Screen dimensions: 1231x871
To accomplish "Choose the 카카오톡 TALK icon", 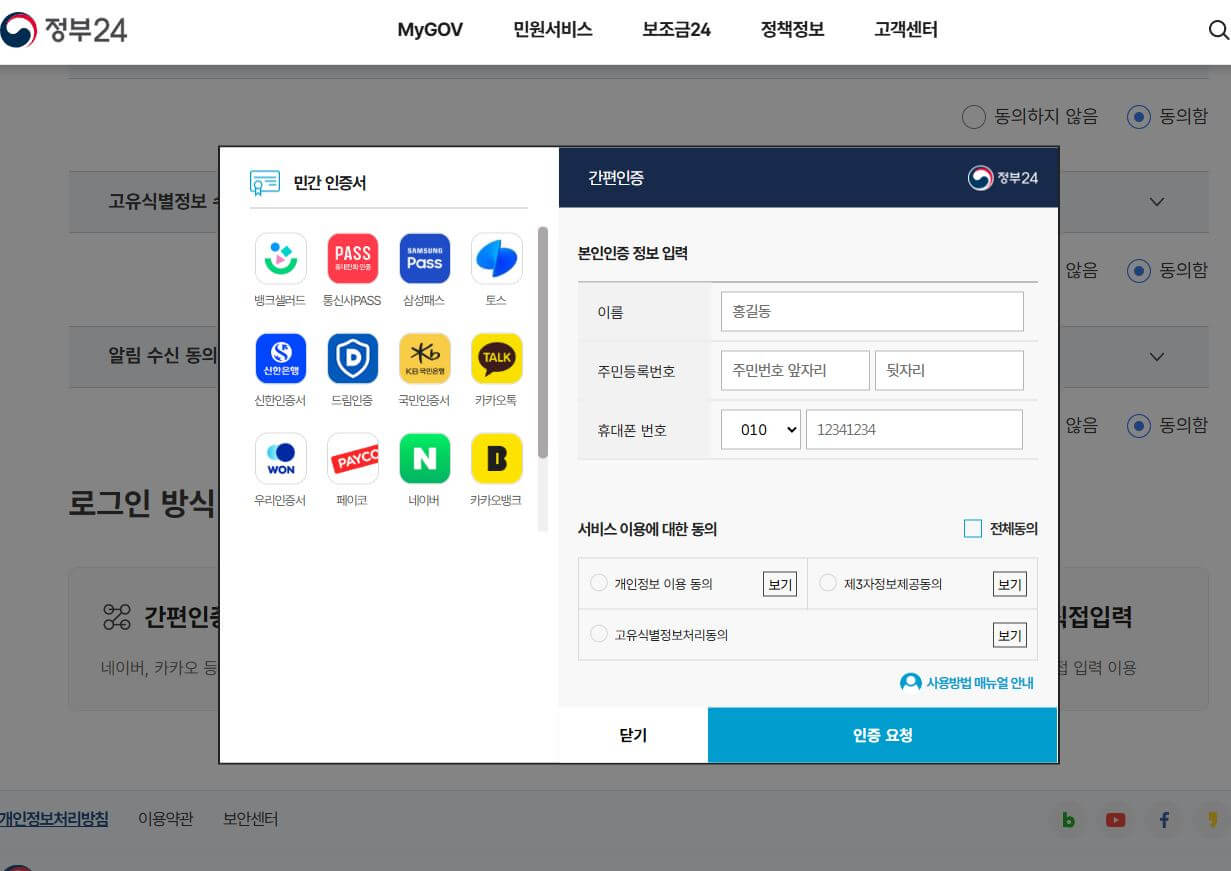I will coord(497,359).
